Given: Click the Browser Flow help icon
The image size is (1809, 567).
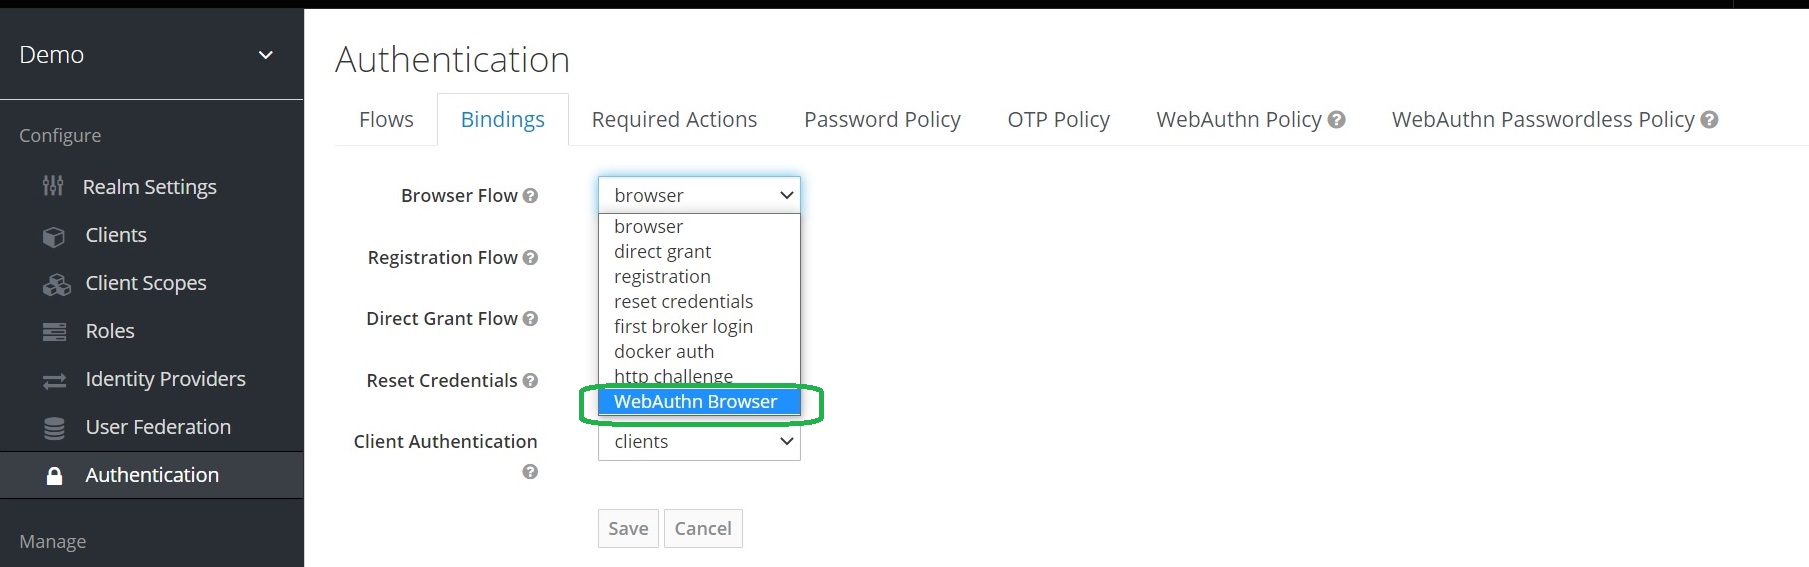Looking at the screenshot, I should pos(530,196).
